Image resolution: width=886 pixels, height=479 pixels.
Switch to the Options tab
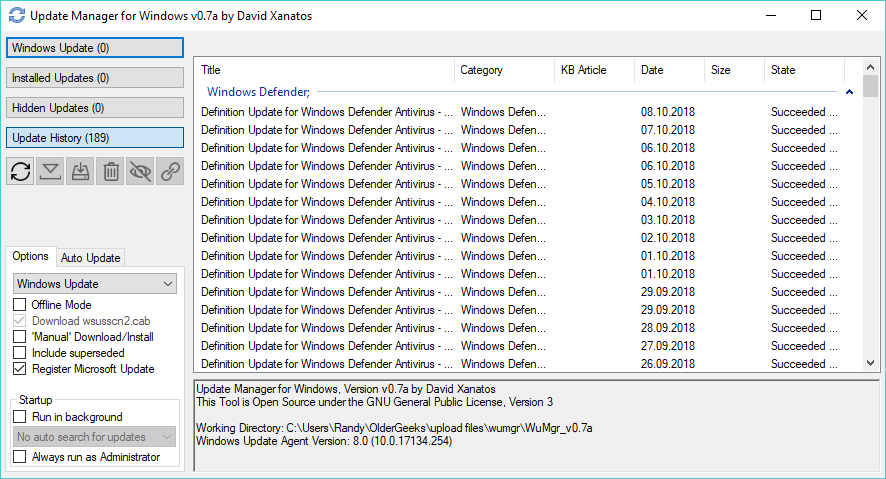point(31,256)
